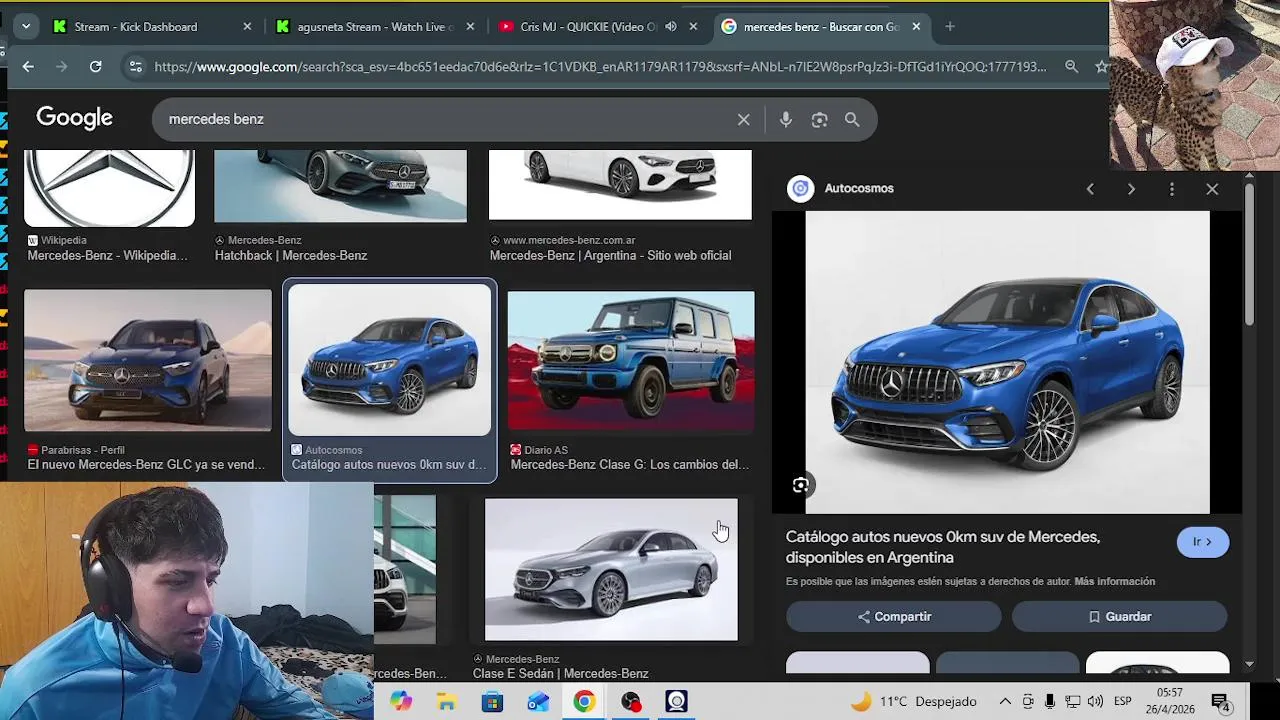Go forward in browser history

[62, 67]
